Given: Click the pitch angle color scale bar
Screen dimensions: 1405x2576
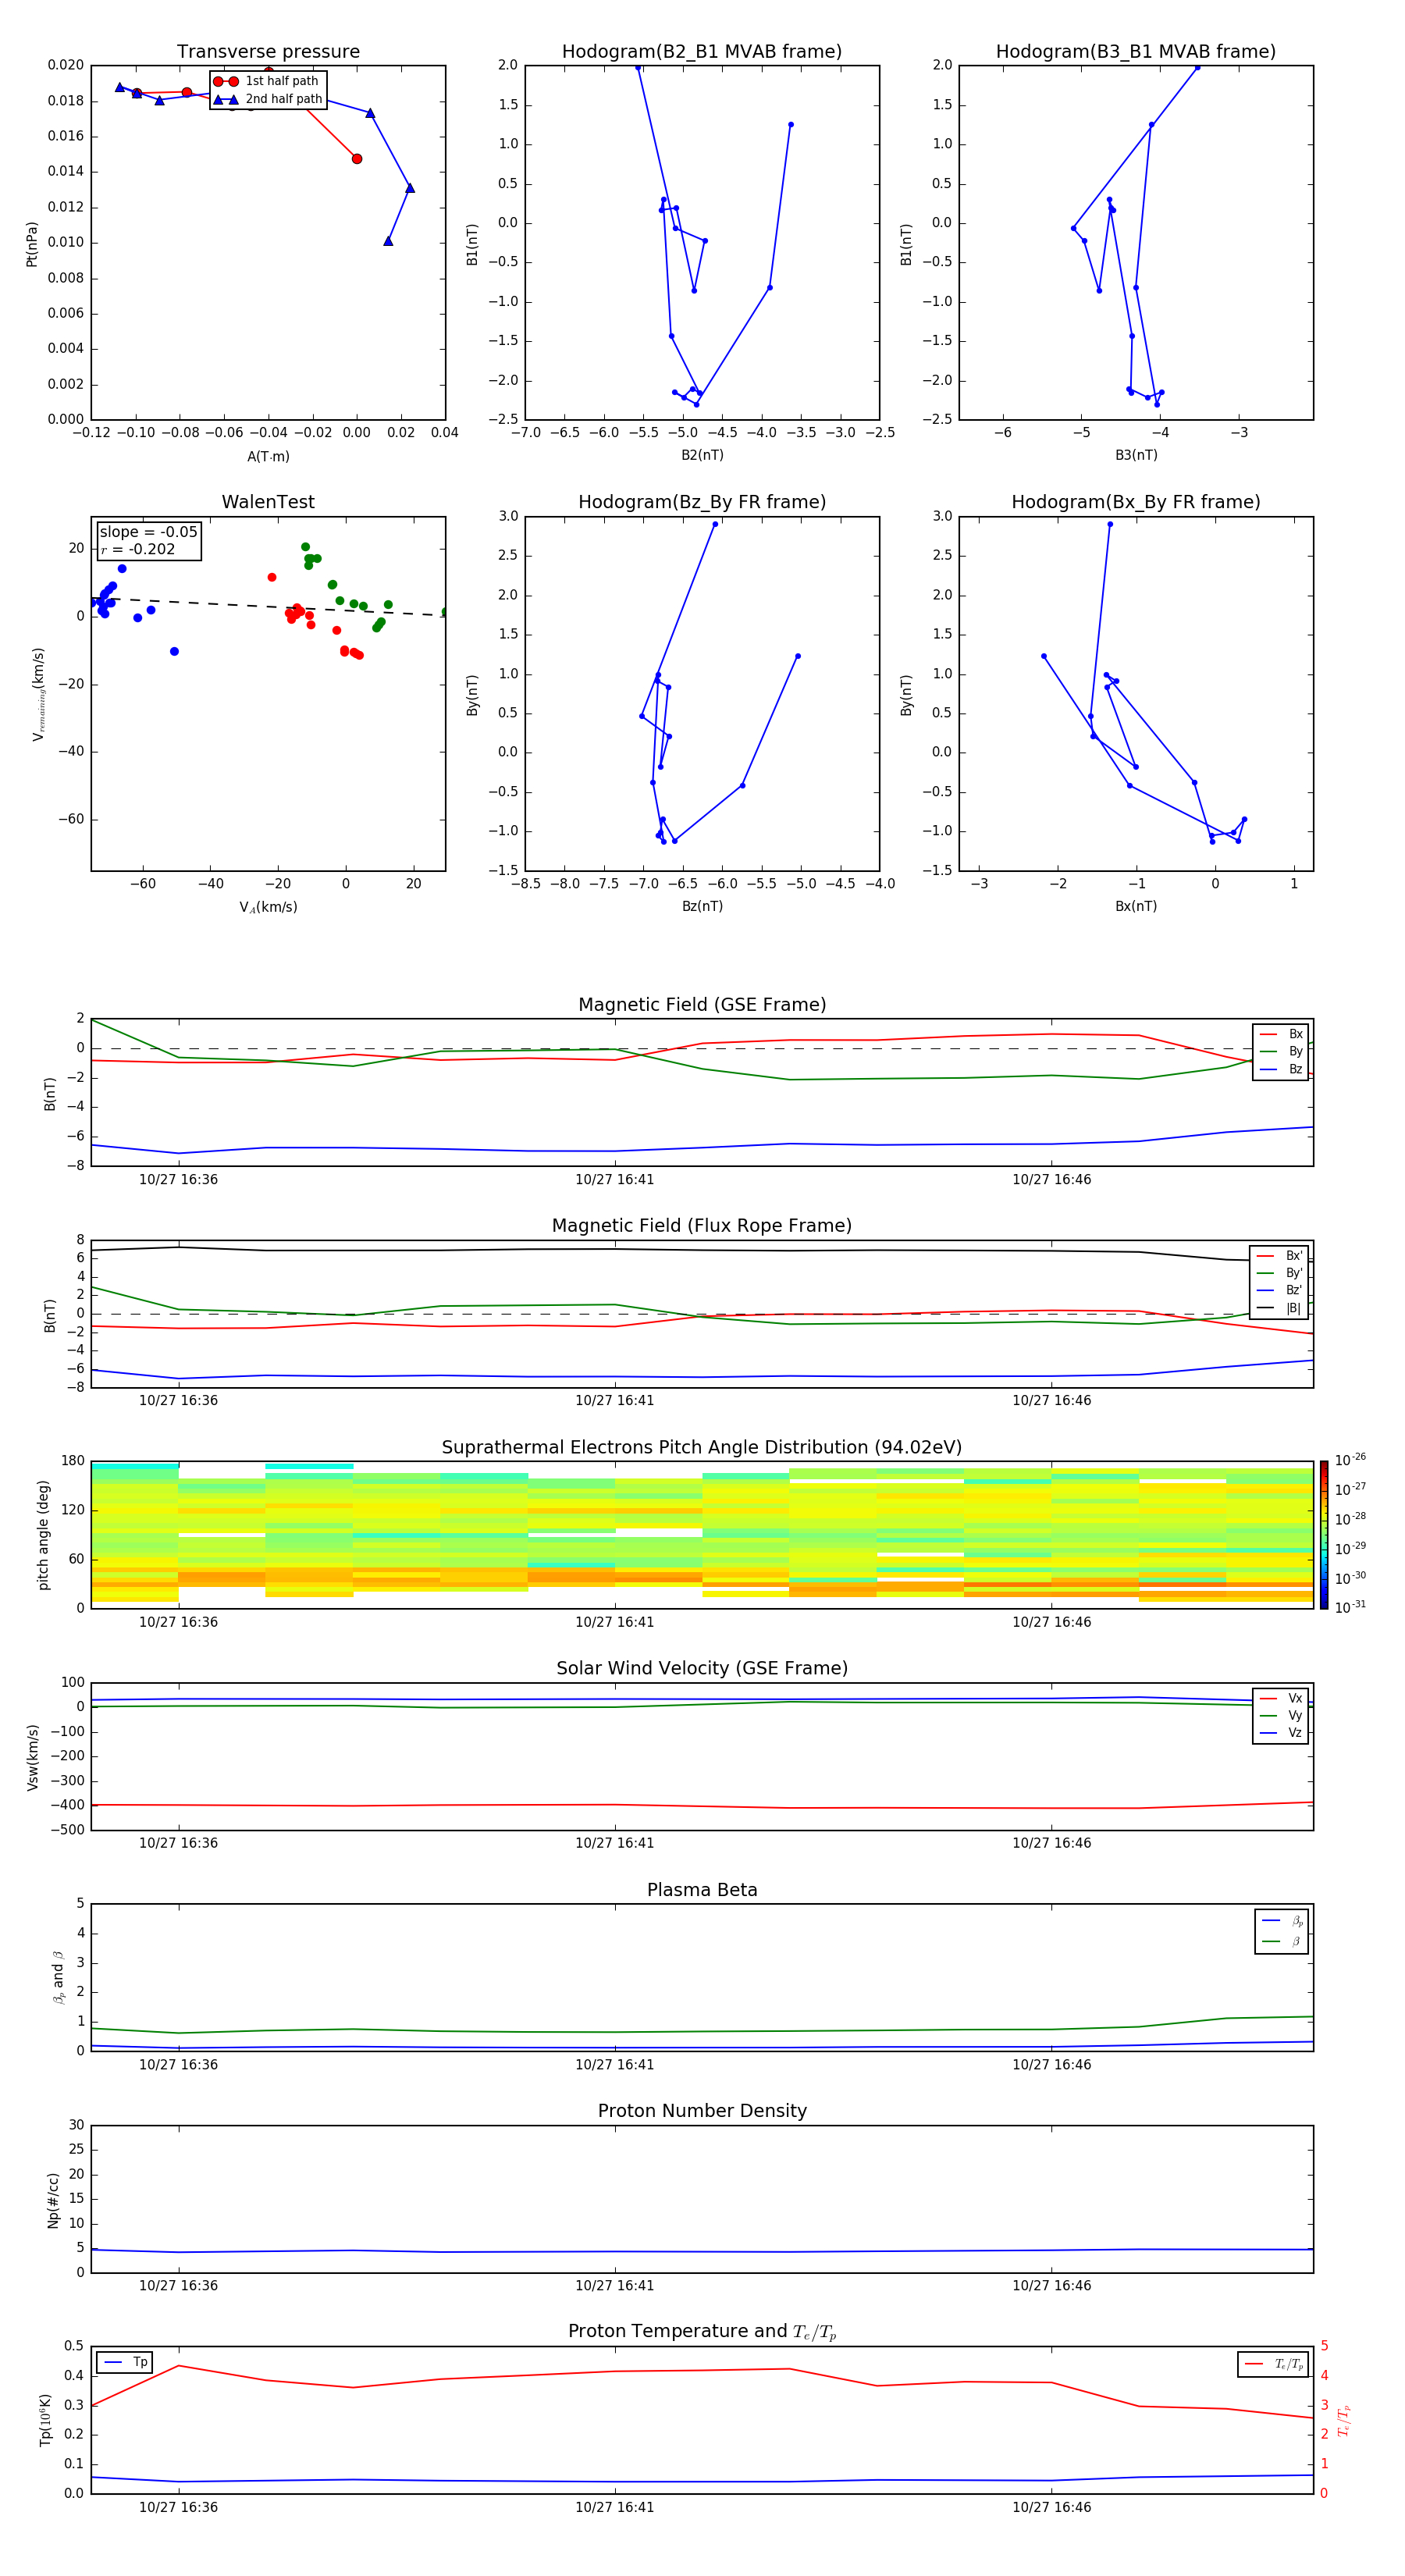Looking at the screenshot, I should tap(1324, 1535).
